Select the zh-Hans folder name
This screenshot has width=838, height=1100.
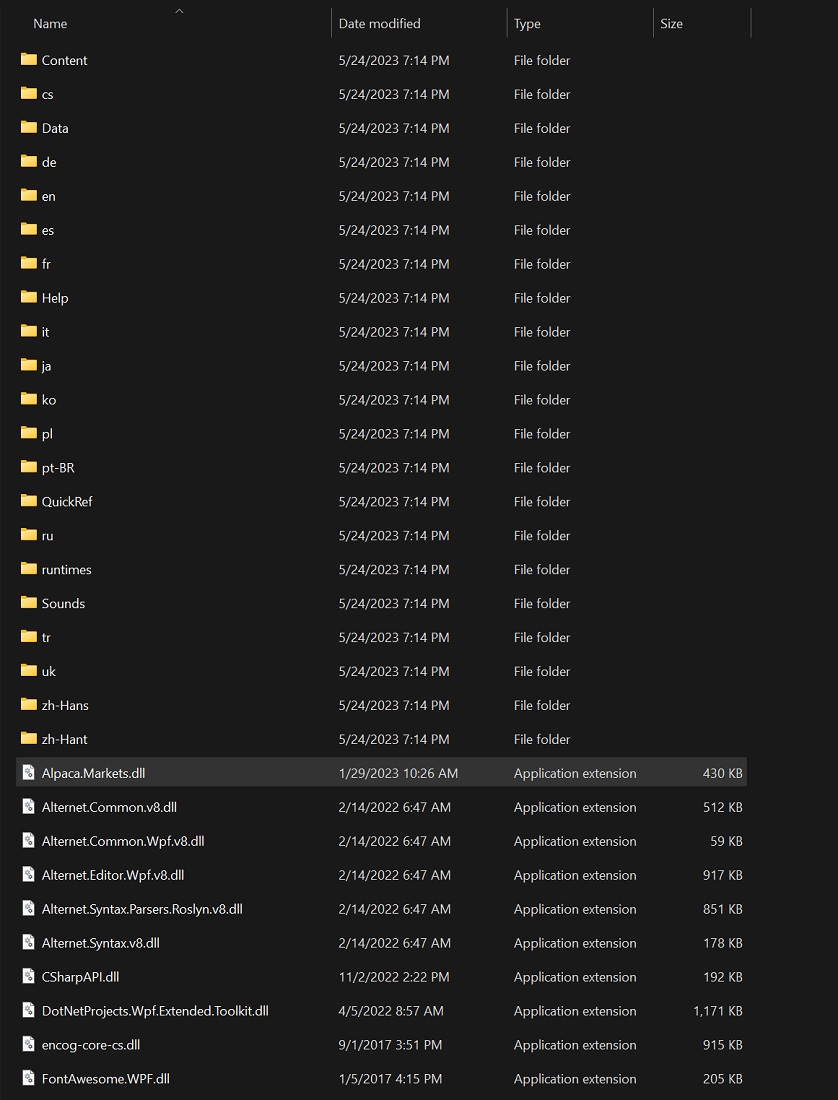(x=65, y=705)
